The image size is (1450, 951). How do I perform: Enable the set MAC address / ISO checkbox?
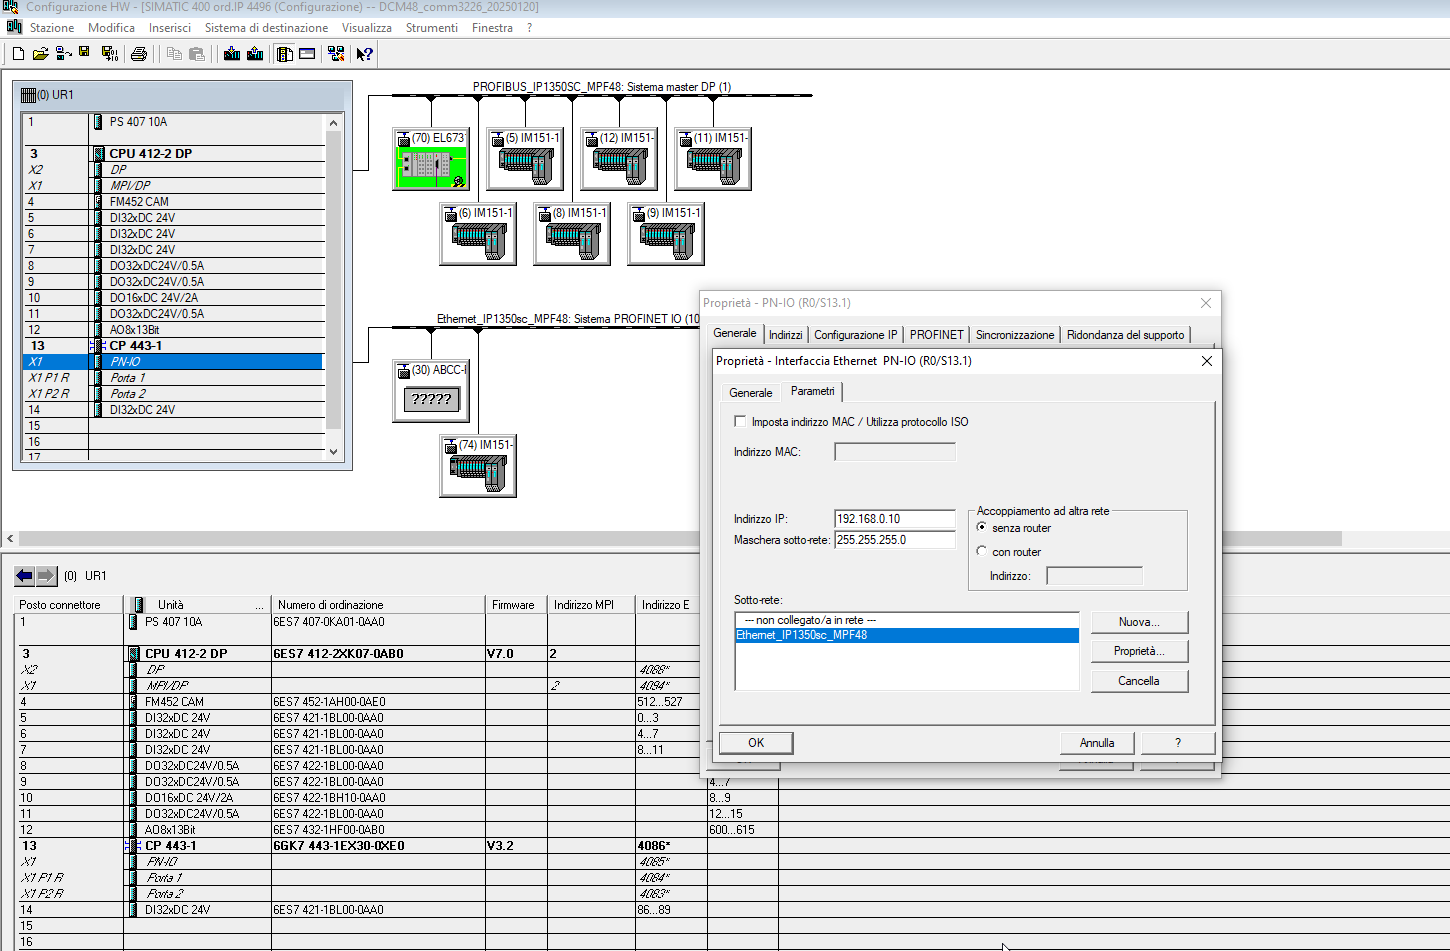click(x=740, y=422)
